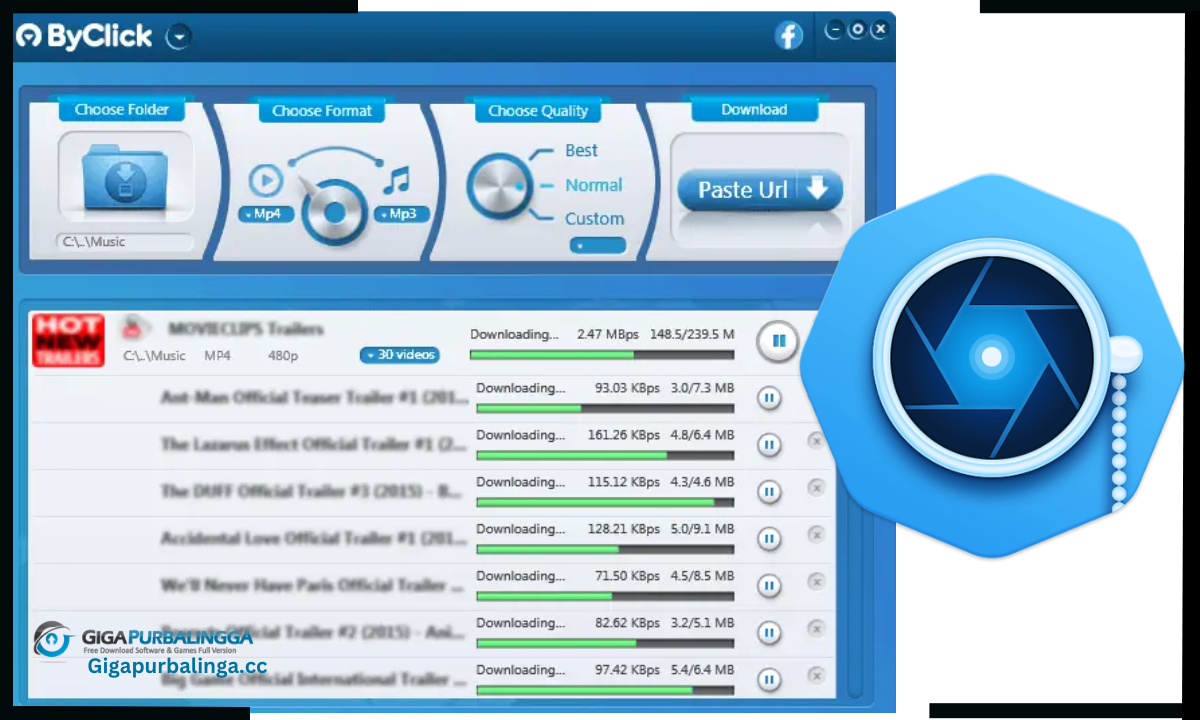Screen dimensions: 1200x720
Task: Open the Facebook page icon
Action: click(x=789, y=36)
